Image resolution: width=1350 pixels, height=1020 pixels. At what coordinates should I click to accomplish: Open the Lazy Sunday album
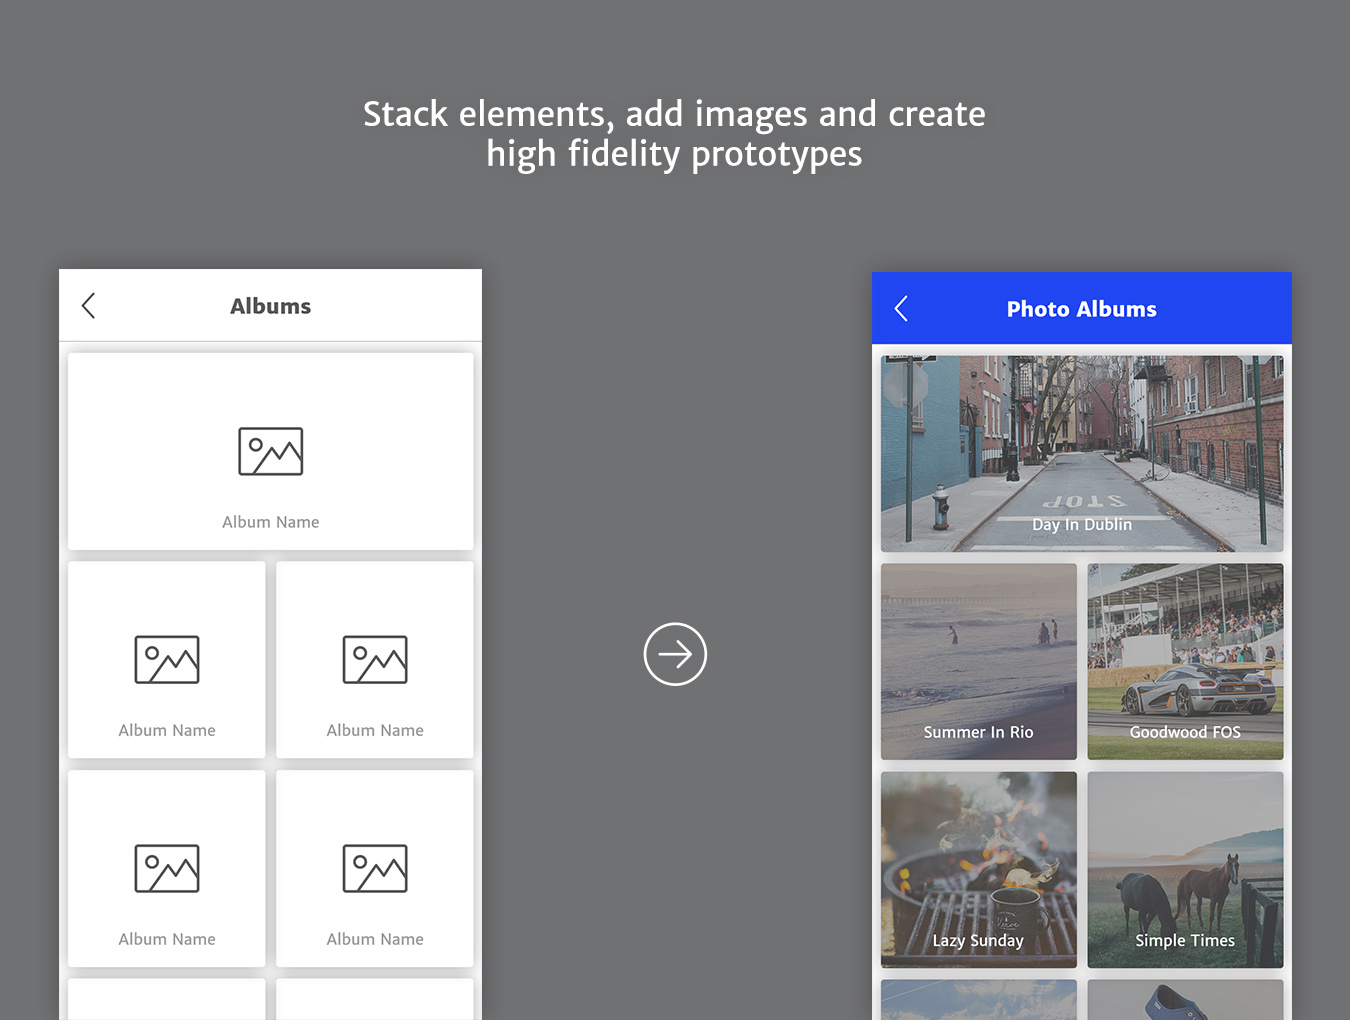978,868
